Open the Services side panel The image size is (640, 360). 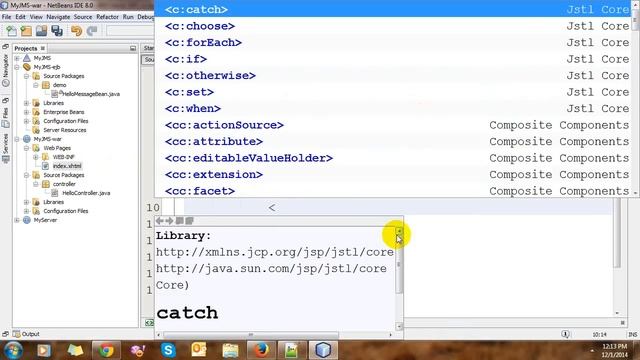[5, 148]
